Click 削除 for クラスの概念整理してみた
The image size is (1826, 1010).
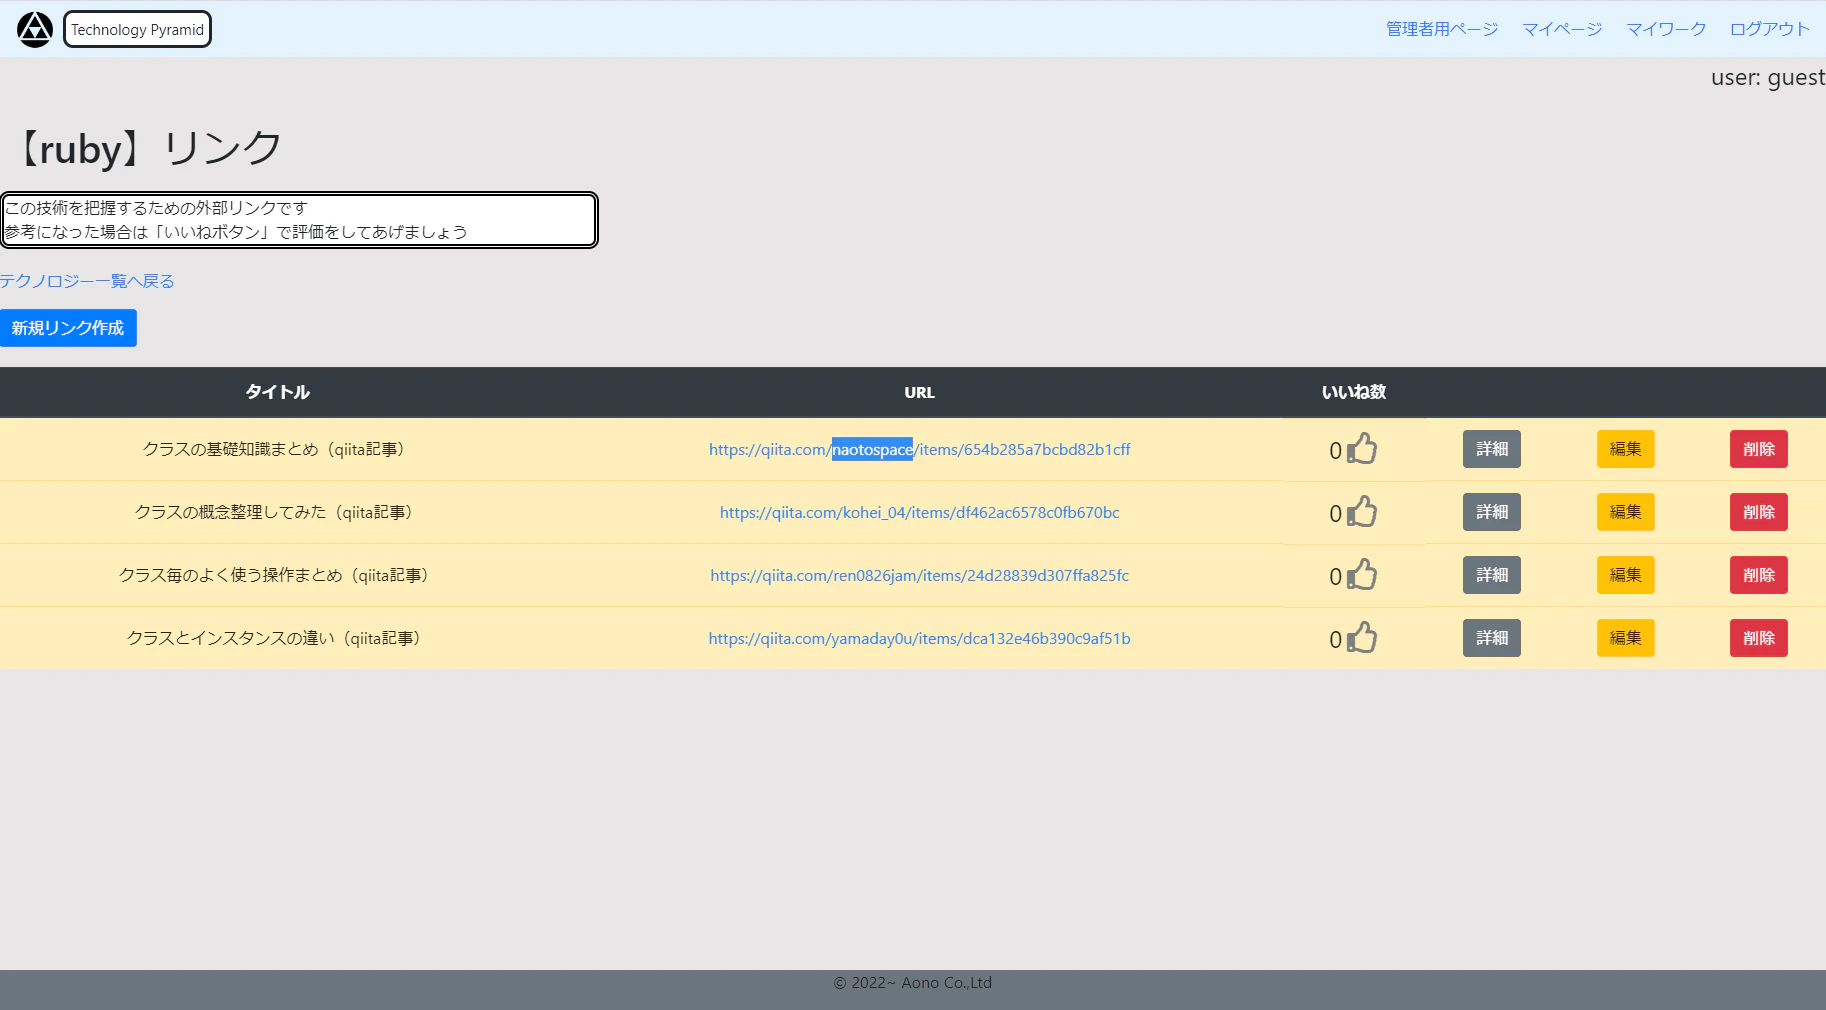[1759, 512]
